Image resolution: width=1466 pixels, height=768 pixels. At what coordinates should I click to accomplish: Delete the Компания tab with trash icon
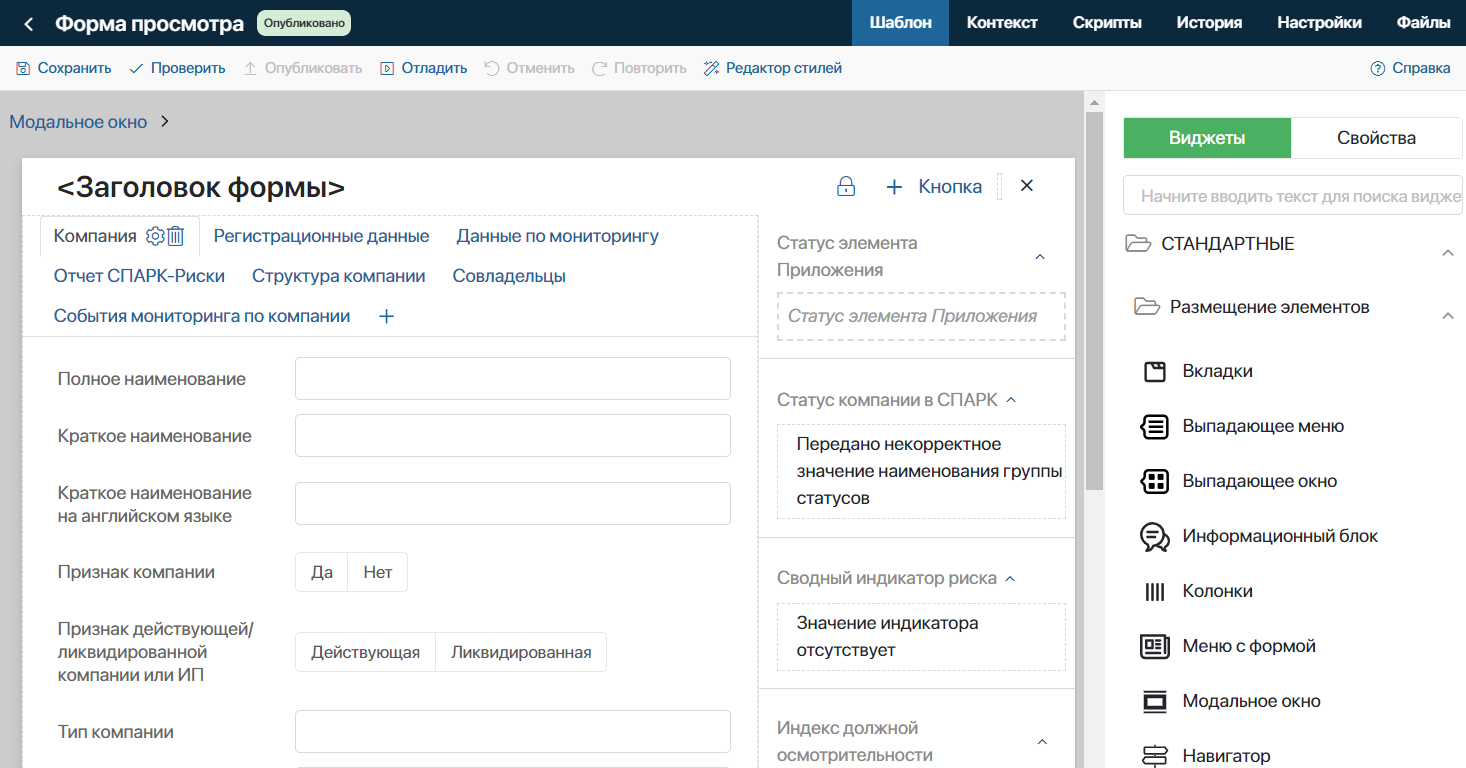pyautogui.click(x=176, y=236)
